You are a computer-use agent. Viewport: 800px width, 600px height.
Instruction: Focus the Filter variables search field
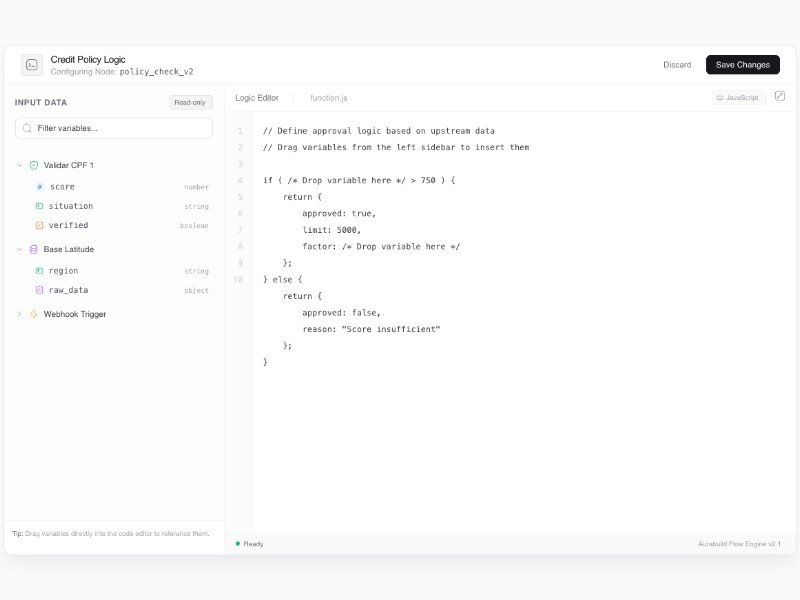click(120, 128)
